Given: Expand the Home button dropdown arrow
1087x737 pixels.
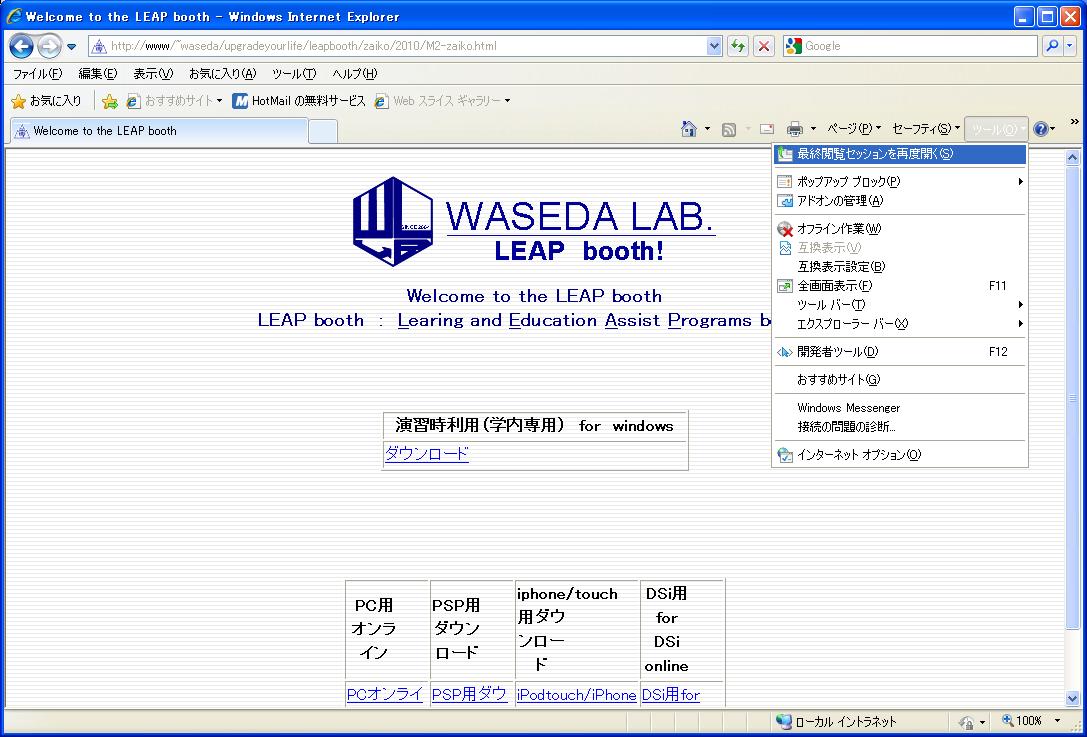Looking at the screenshot, I should 707,129.
